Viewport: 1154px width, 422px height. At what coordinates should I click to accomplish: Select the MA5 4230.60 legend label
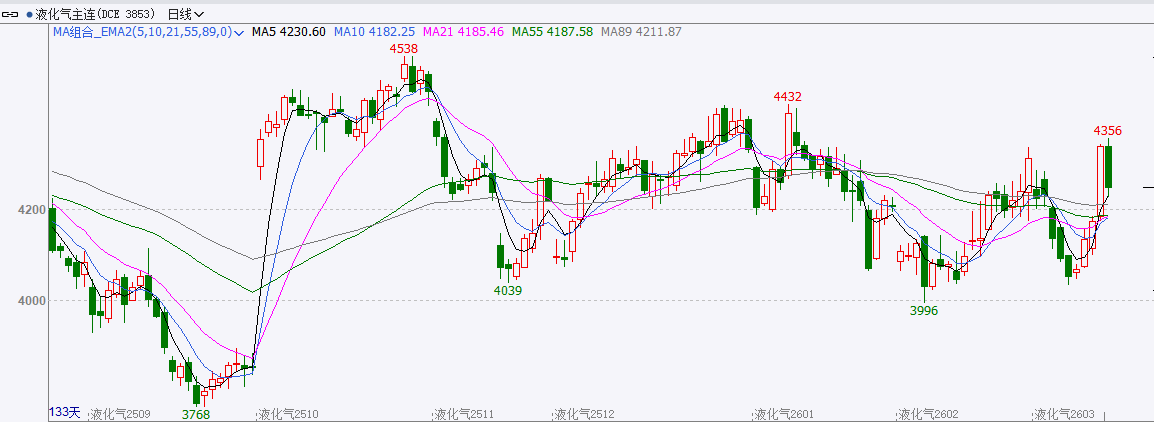pyautogui.click(x=288, y=32)
